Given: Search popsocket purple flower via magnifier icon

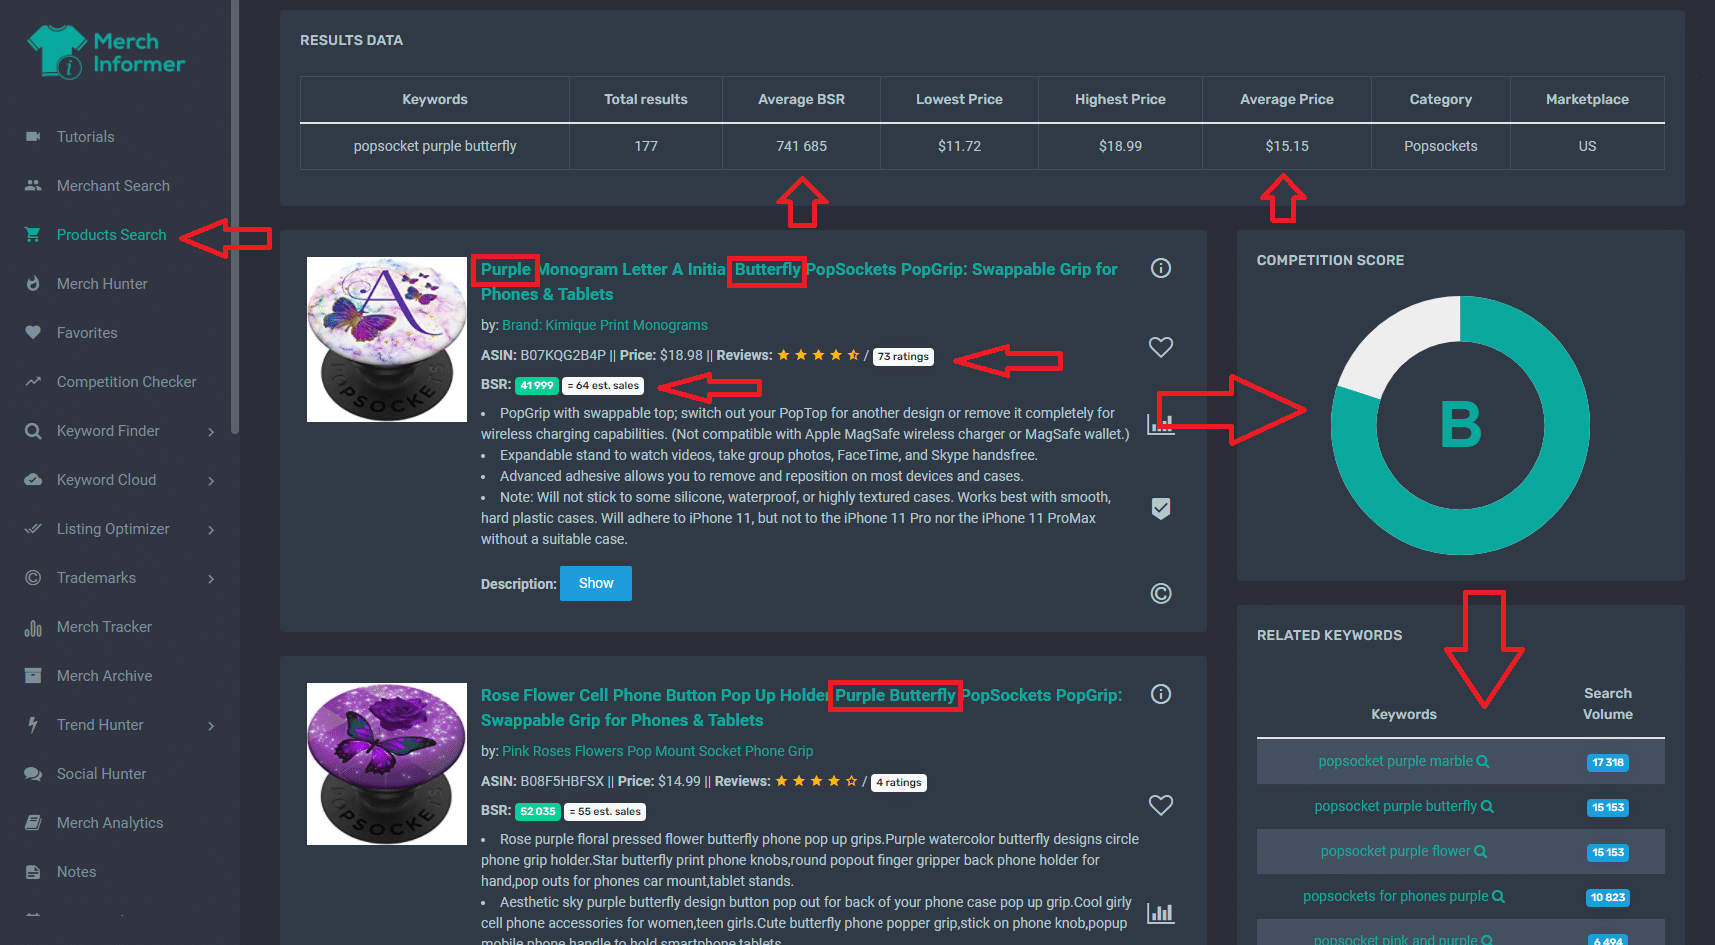Looking at the screenshot, I should pyautogui.click(x=1481, y=852).
